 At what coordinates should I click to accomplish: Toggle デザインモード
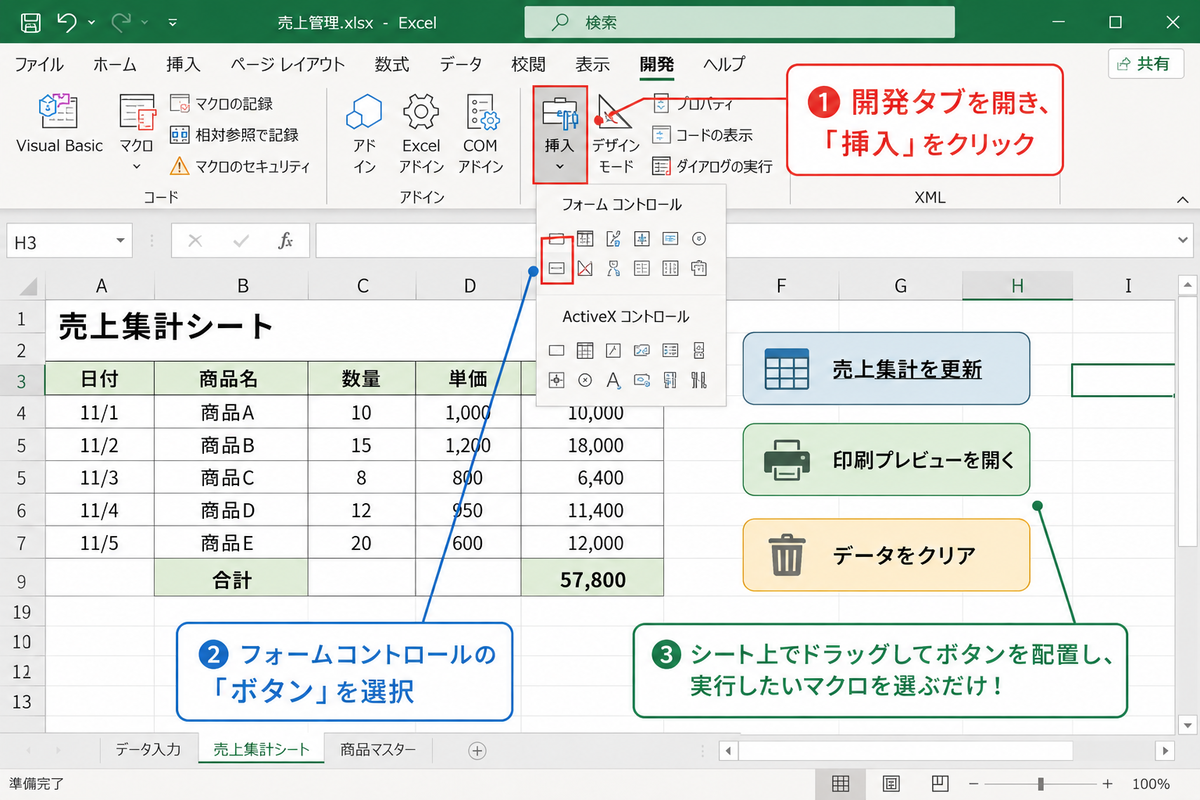[x=617, y=134]
